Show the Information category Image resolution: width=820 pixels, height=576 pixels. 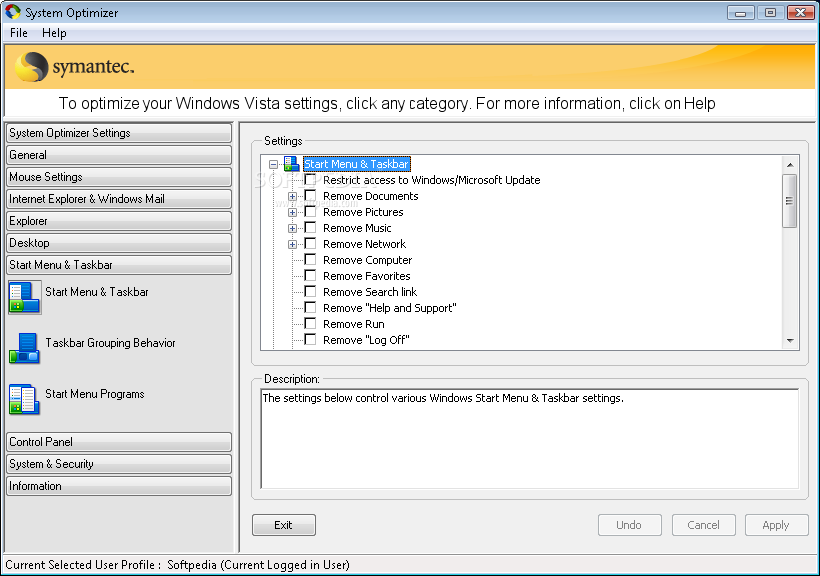click(x=119, y=485)
